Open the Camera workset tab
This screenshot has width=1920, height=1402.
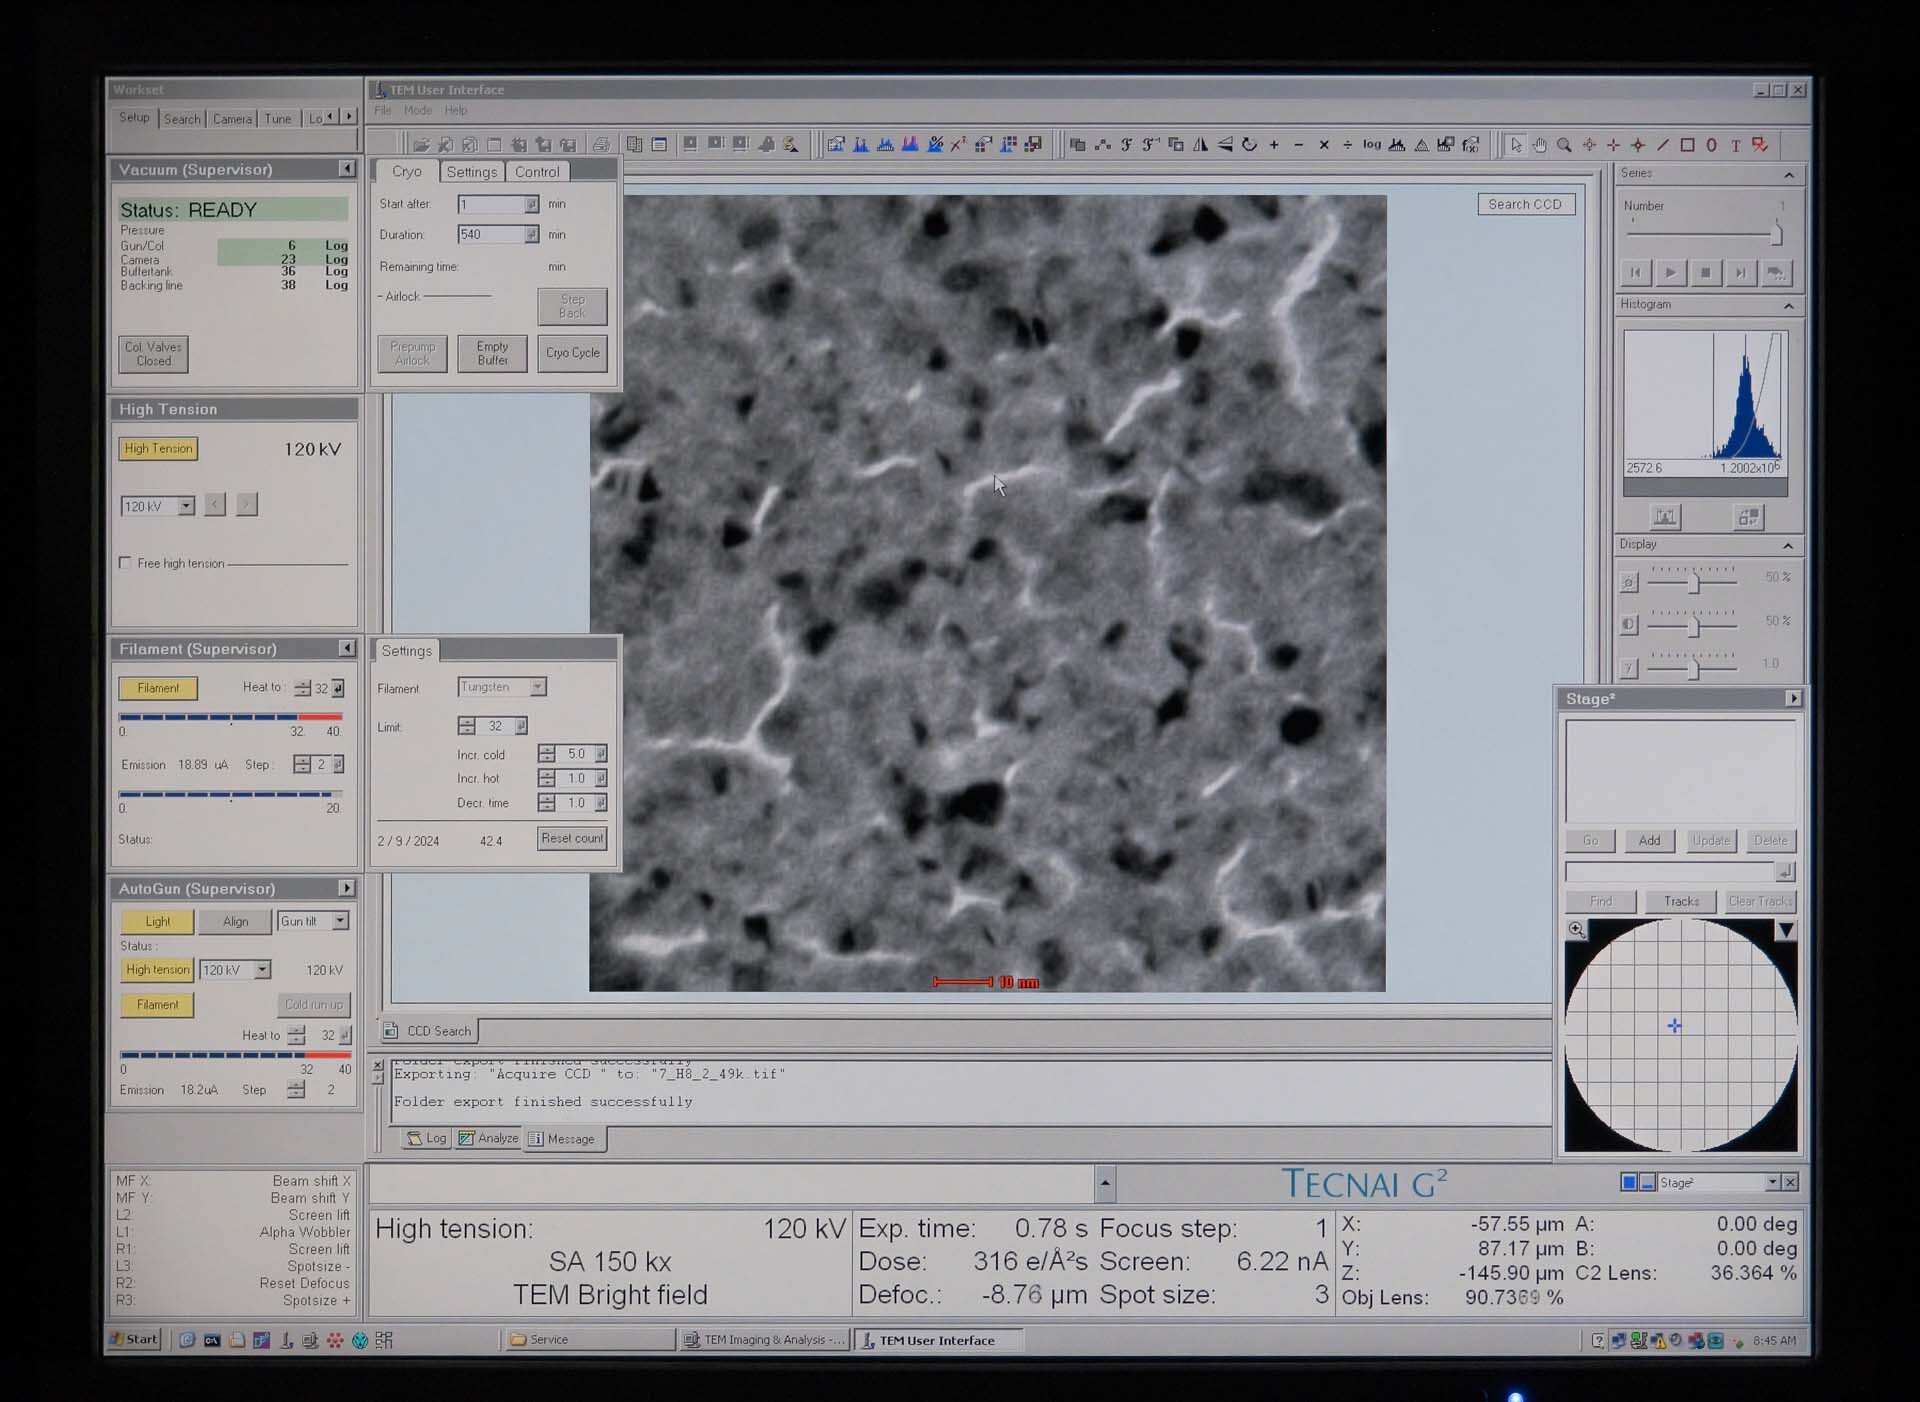click(x=232, y=119)
